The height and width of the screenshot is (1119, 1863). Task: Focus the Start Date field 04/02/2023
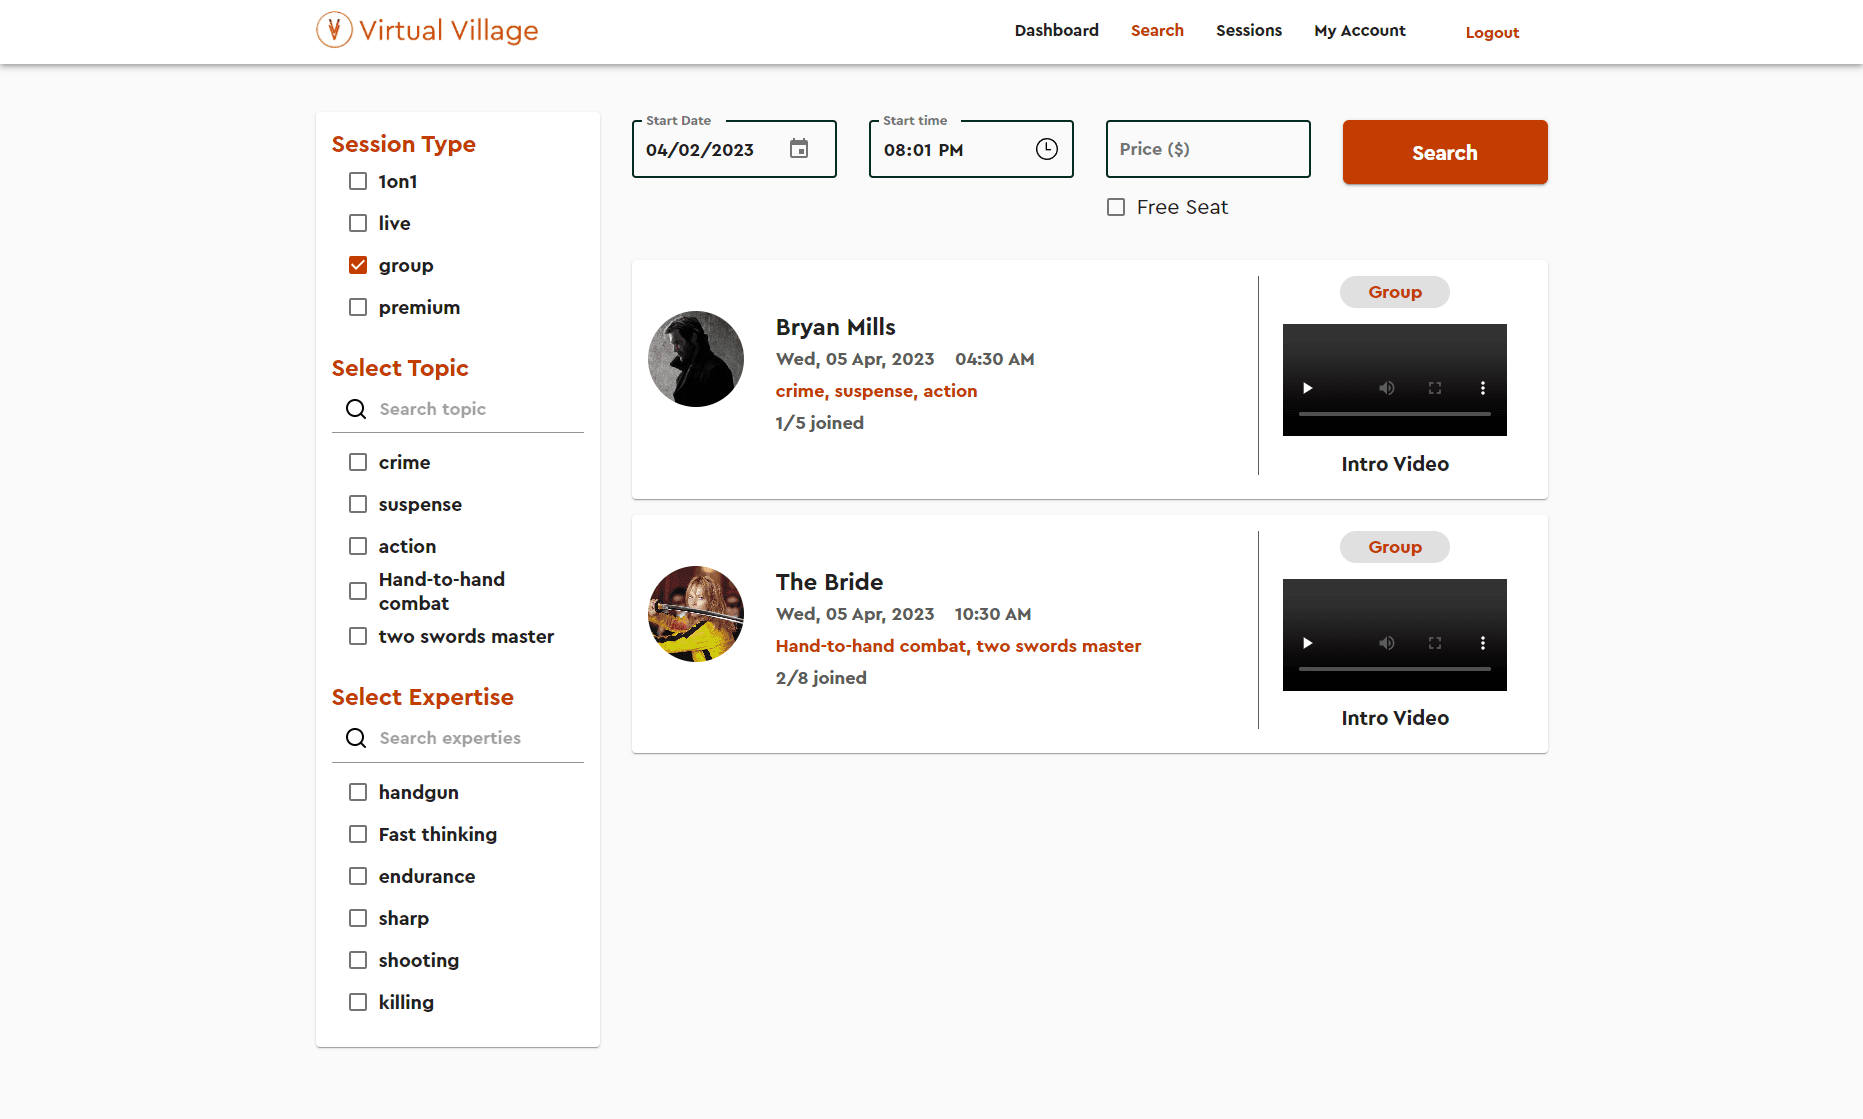click(x=734, y=149)
